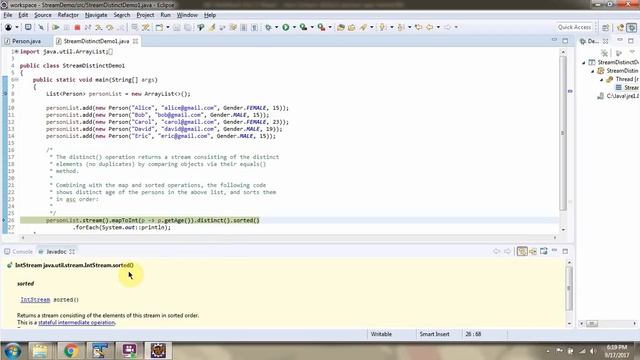Click the volume icon in system tray
Image resolution: width=640 pixels, height=360 pixels.
point(592,351)
